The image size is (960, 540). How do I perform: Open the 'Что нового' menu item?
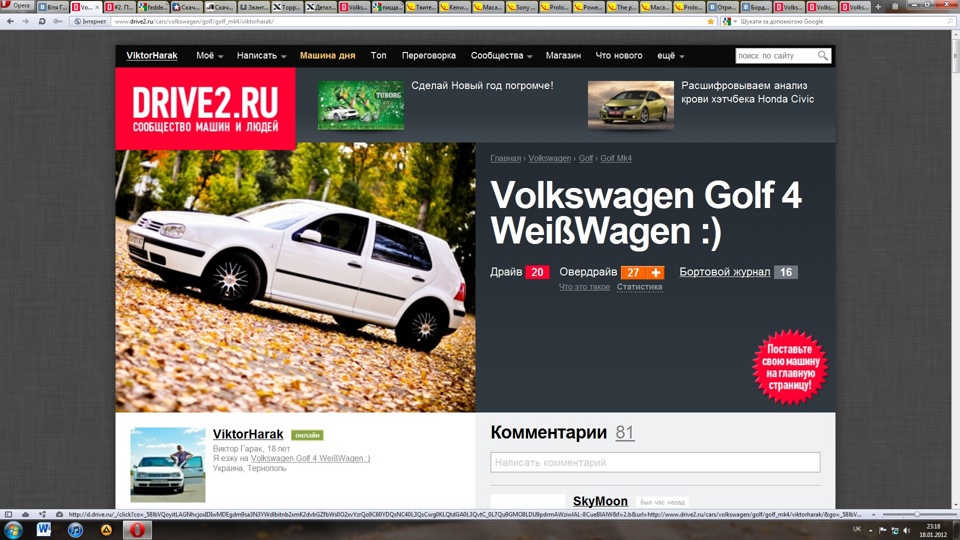pyautogui.click(x=619, y=56)
